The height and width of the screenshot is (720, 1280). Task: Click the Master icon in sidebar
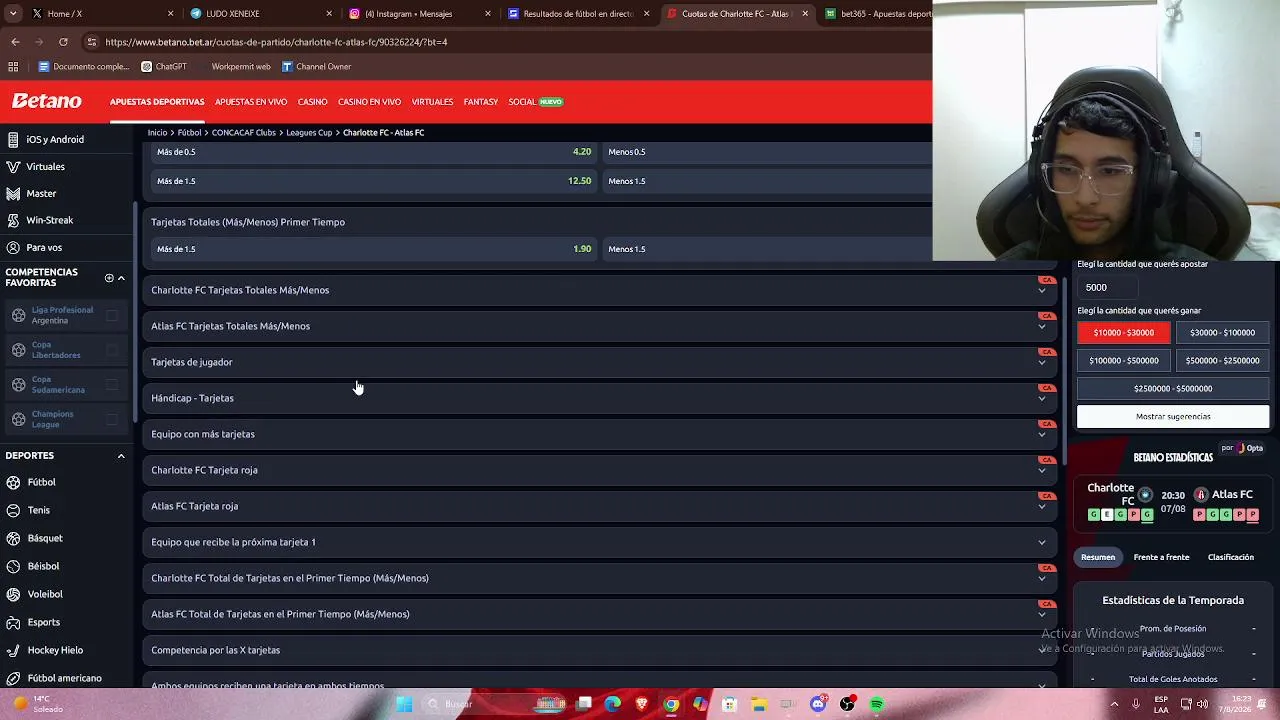(x=13, y=193)
